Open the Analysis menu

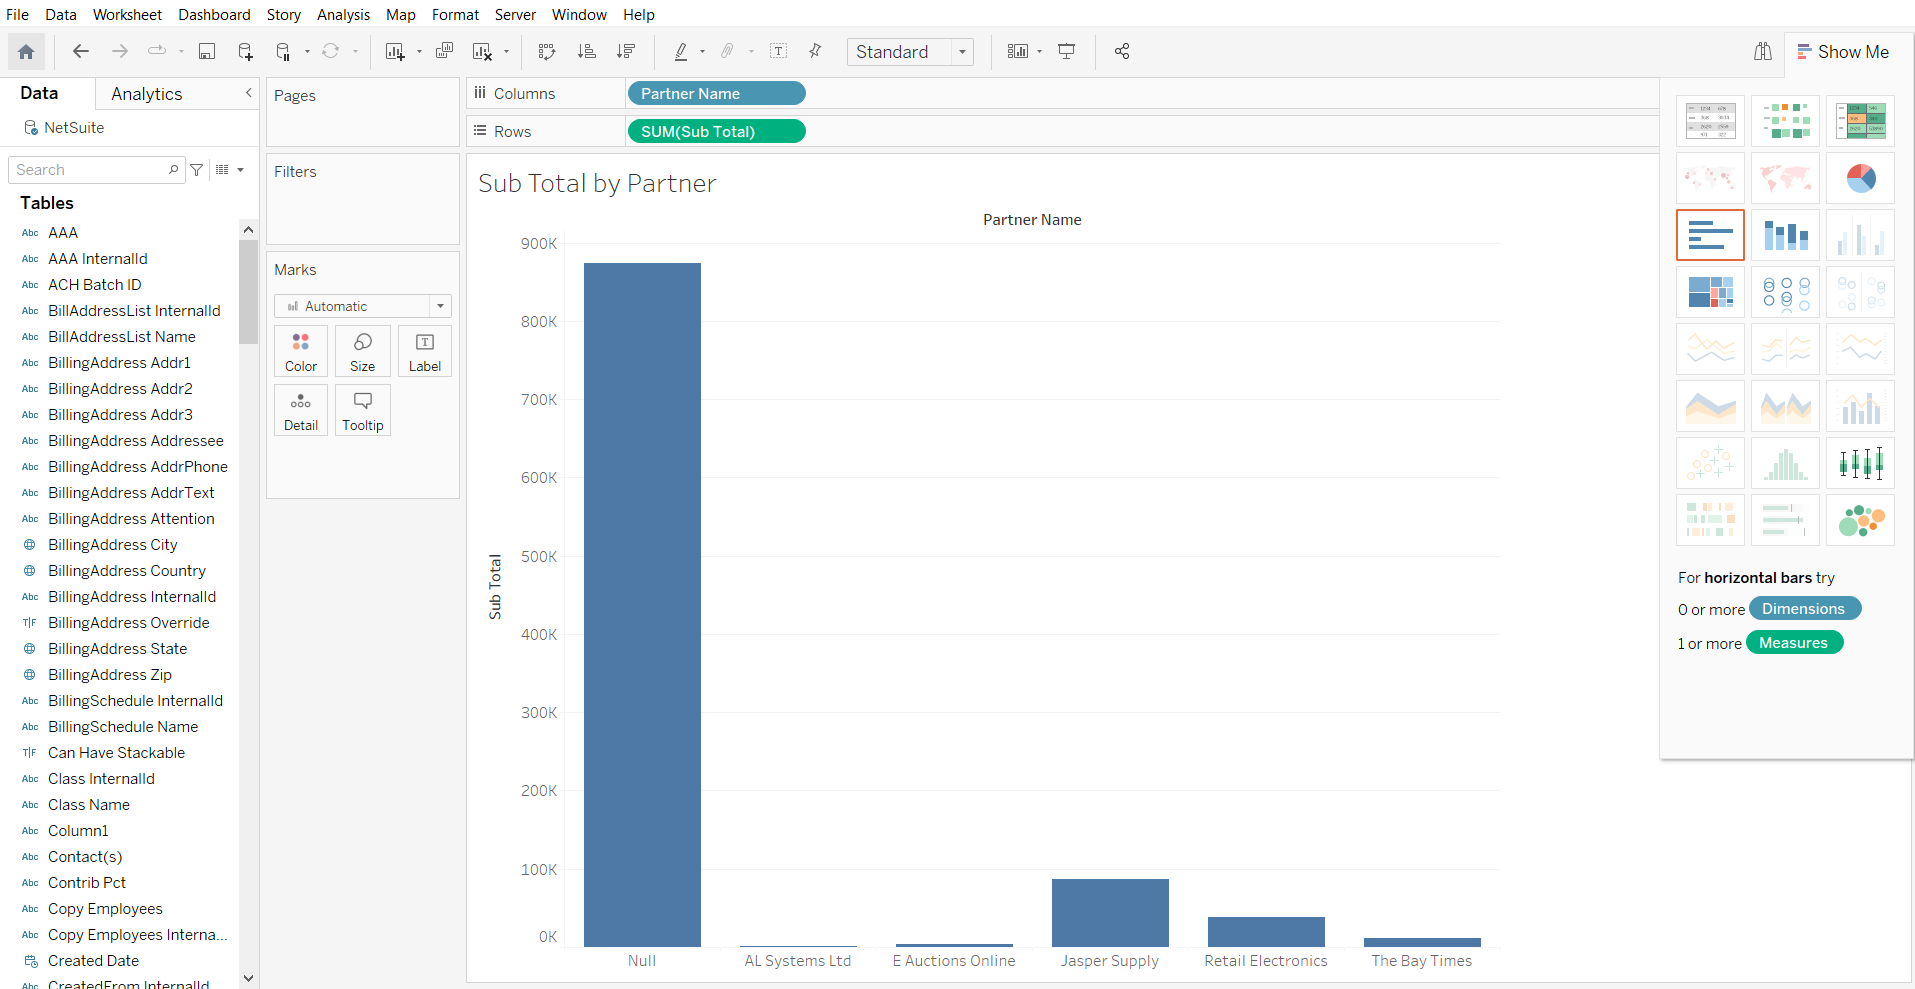coord(343,15)
